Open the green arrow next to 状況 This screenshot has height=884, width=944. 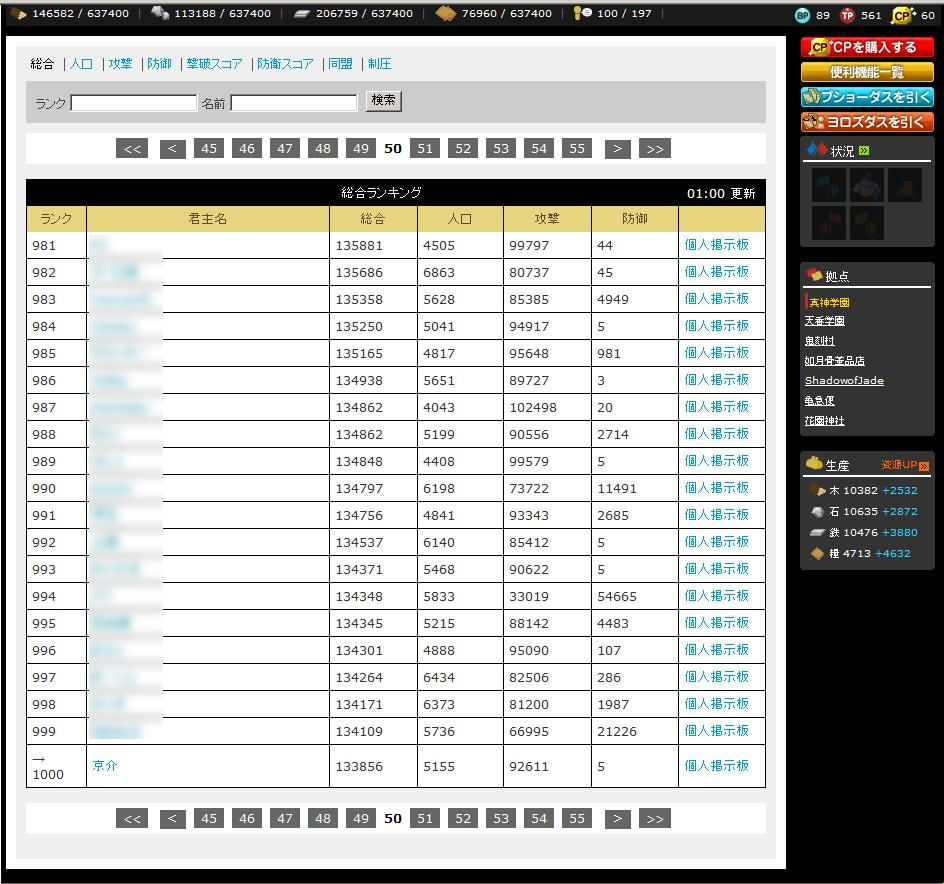coord(864,151)
